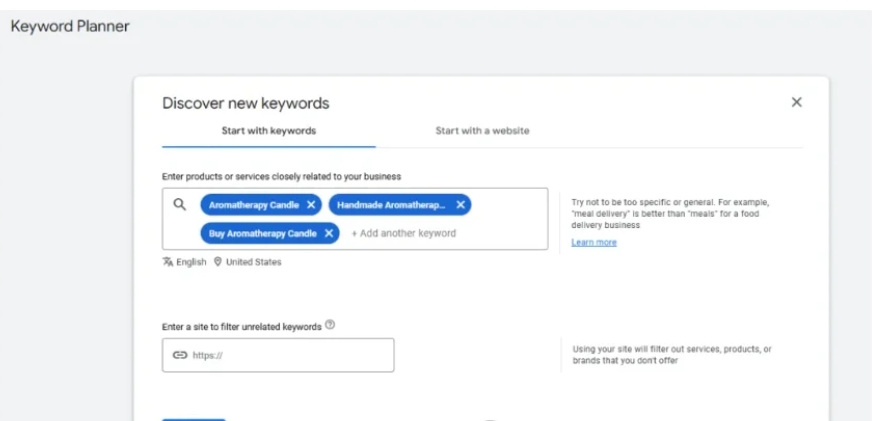Screen dimensions: 872x421
Task: Remove the Handmade Aromatherap... keyword chip
Action: [460, 205]
